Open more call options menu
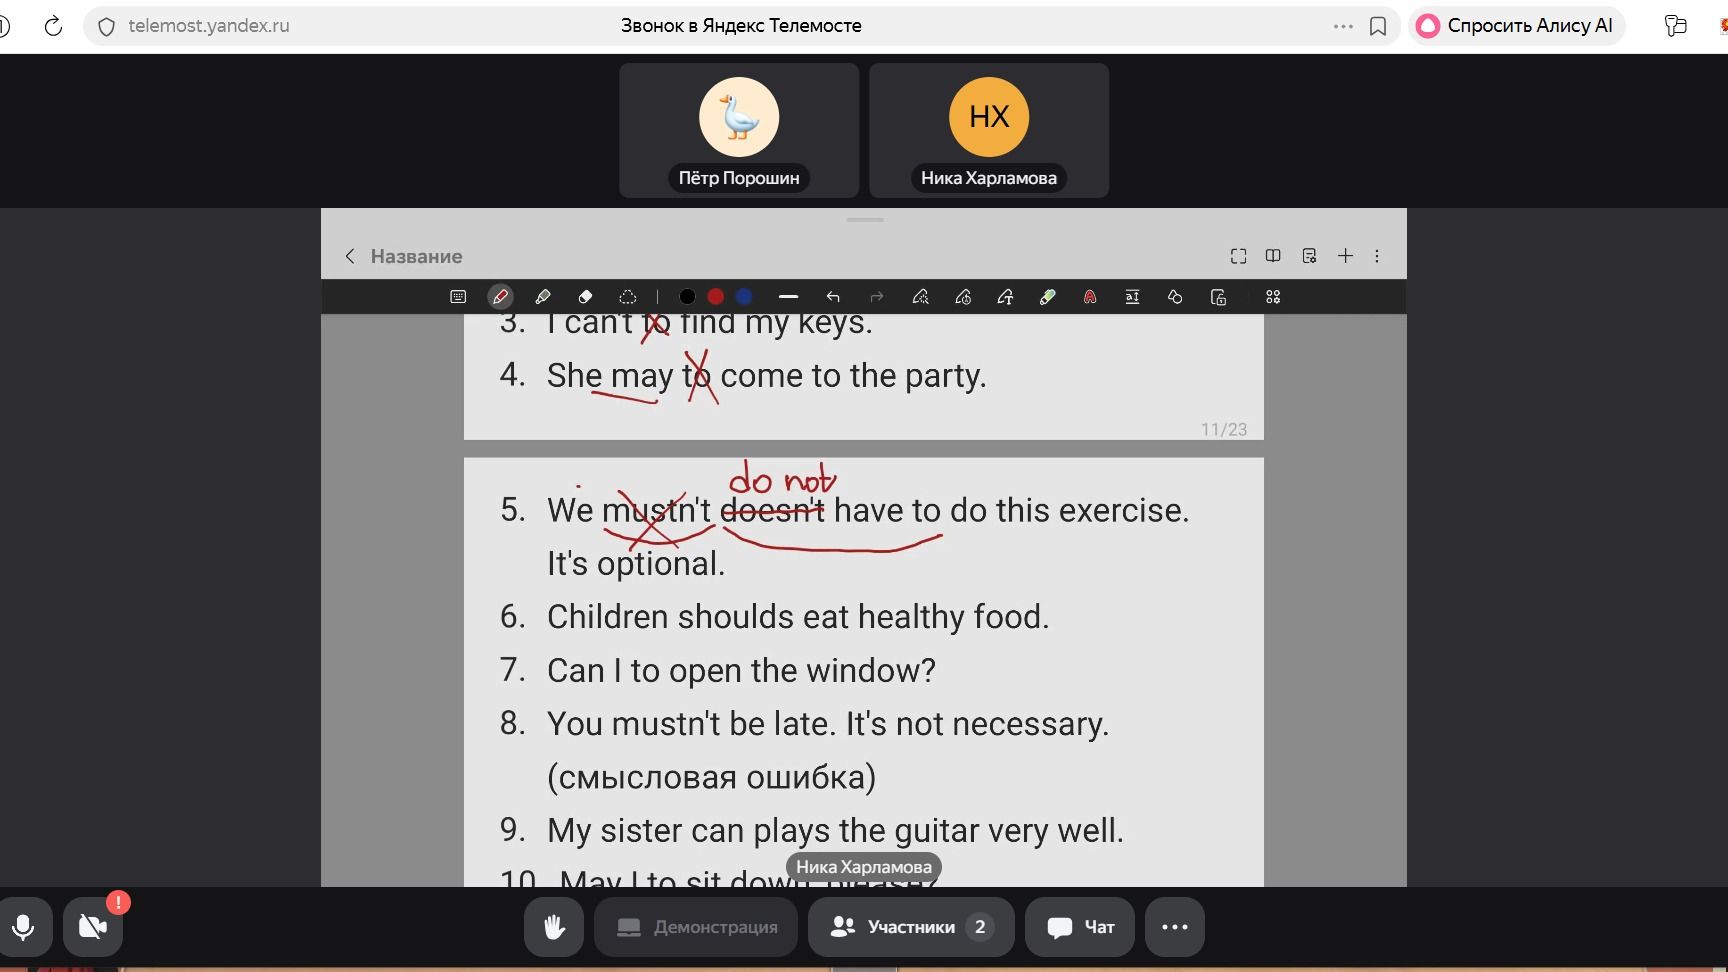1728x972 pixels. pyautogui.click(x=1175, y=927)
